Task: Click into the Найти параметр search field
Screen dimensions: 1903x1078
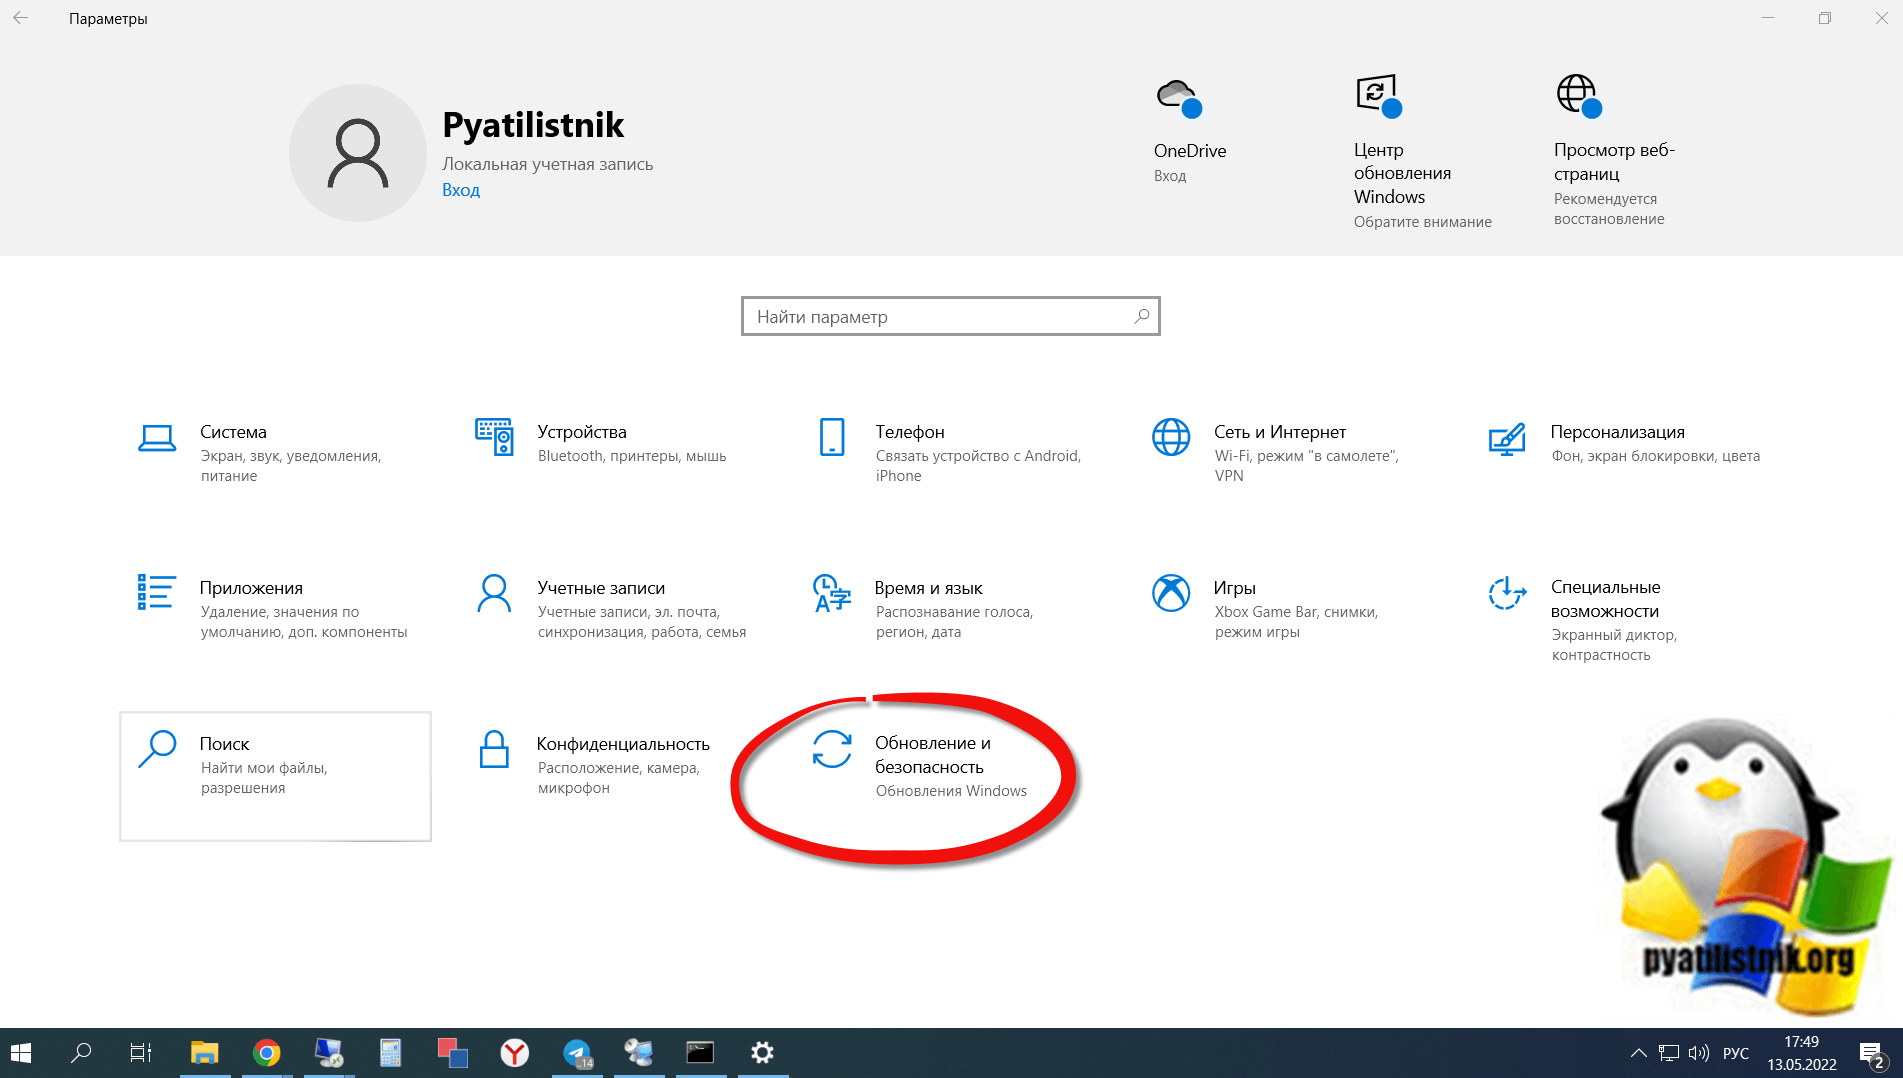Action: pos(950,316)
